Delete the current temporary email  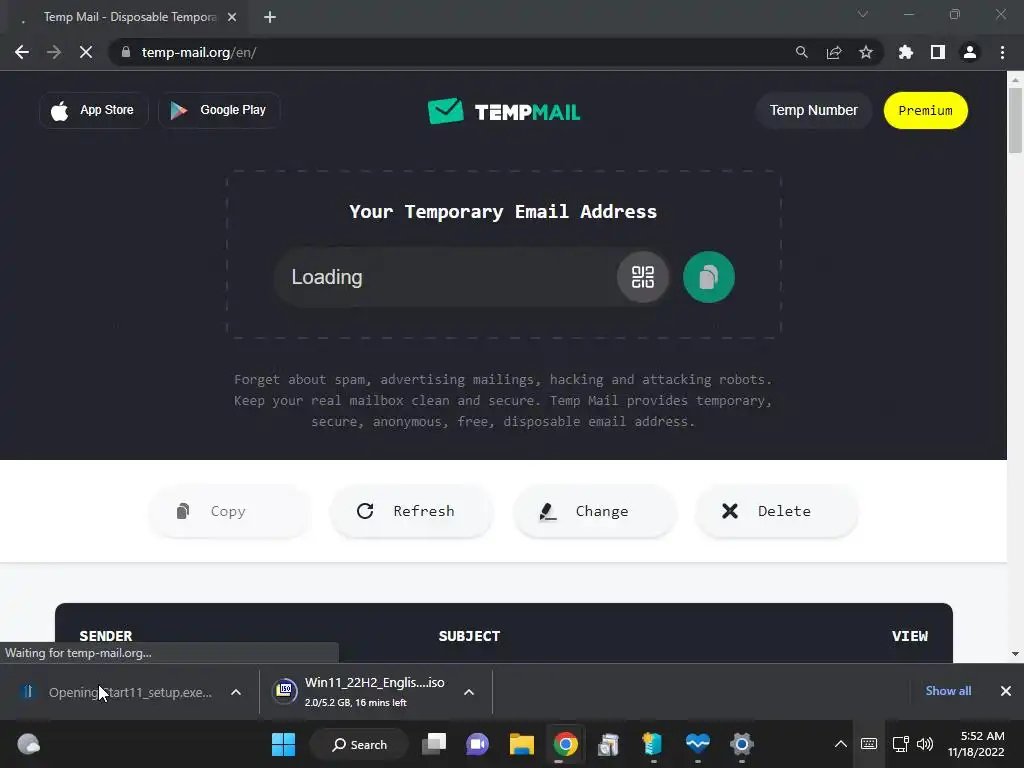tap(776, 511)
